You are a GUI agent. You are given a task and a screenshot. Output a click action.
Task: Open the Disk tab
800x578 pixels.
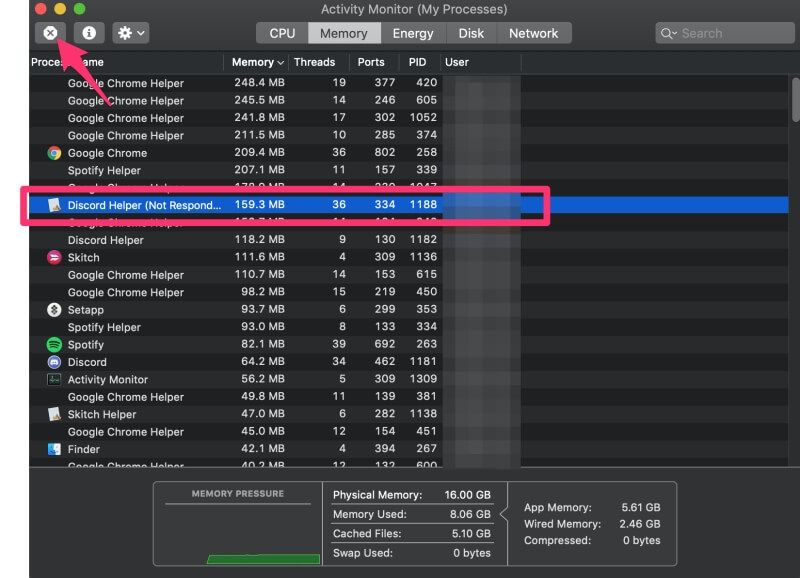(471, 33)
